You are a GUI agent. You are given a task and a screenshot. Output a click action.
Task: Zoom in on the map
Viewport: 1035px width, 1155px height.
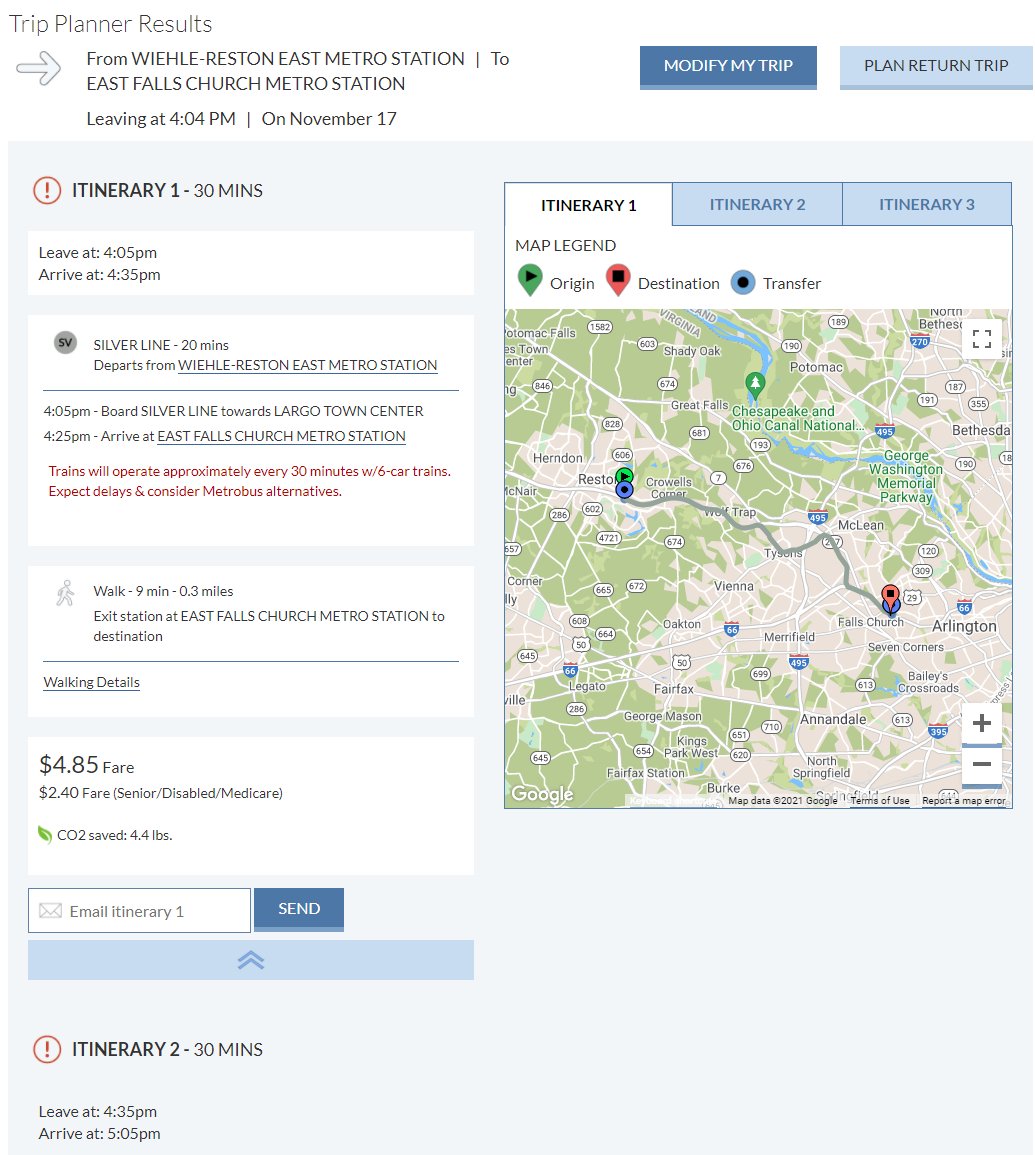[981, 723]
